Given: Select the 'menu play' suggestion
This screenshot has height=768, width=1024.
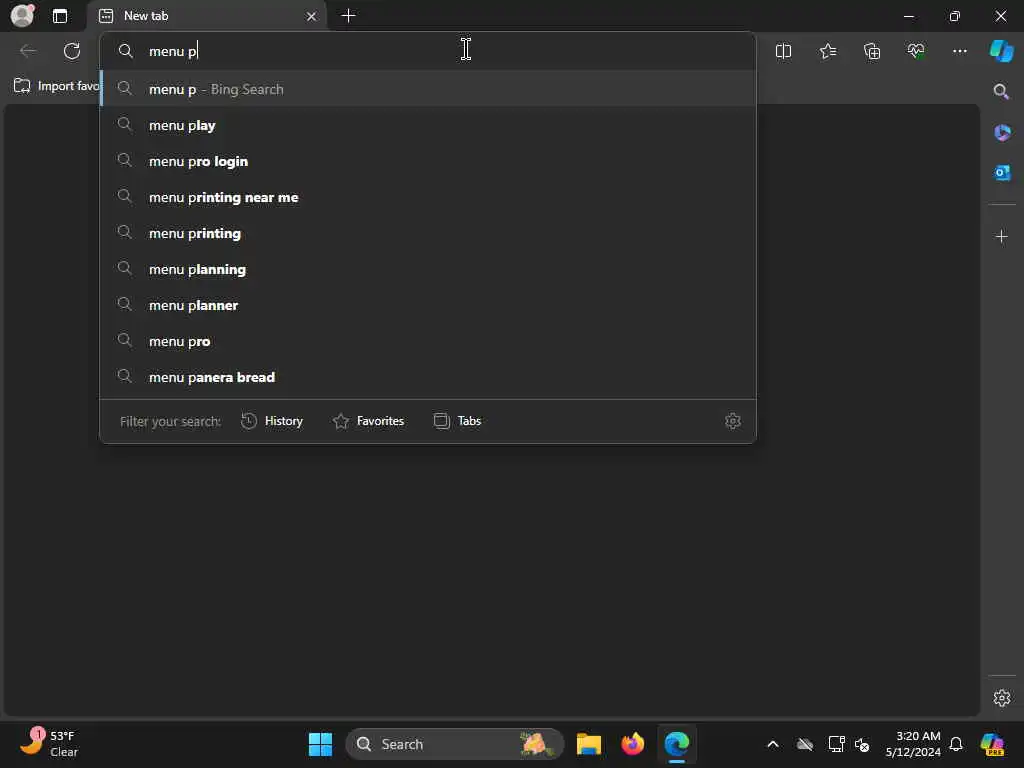Looking at the screenshot, I should click(x=428, y=125).
